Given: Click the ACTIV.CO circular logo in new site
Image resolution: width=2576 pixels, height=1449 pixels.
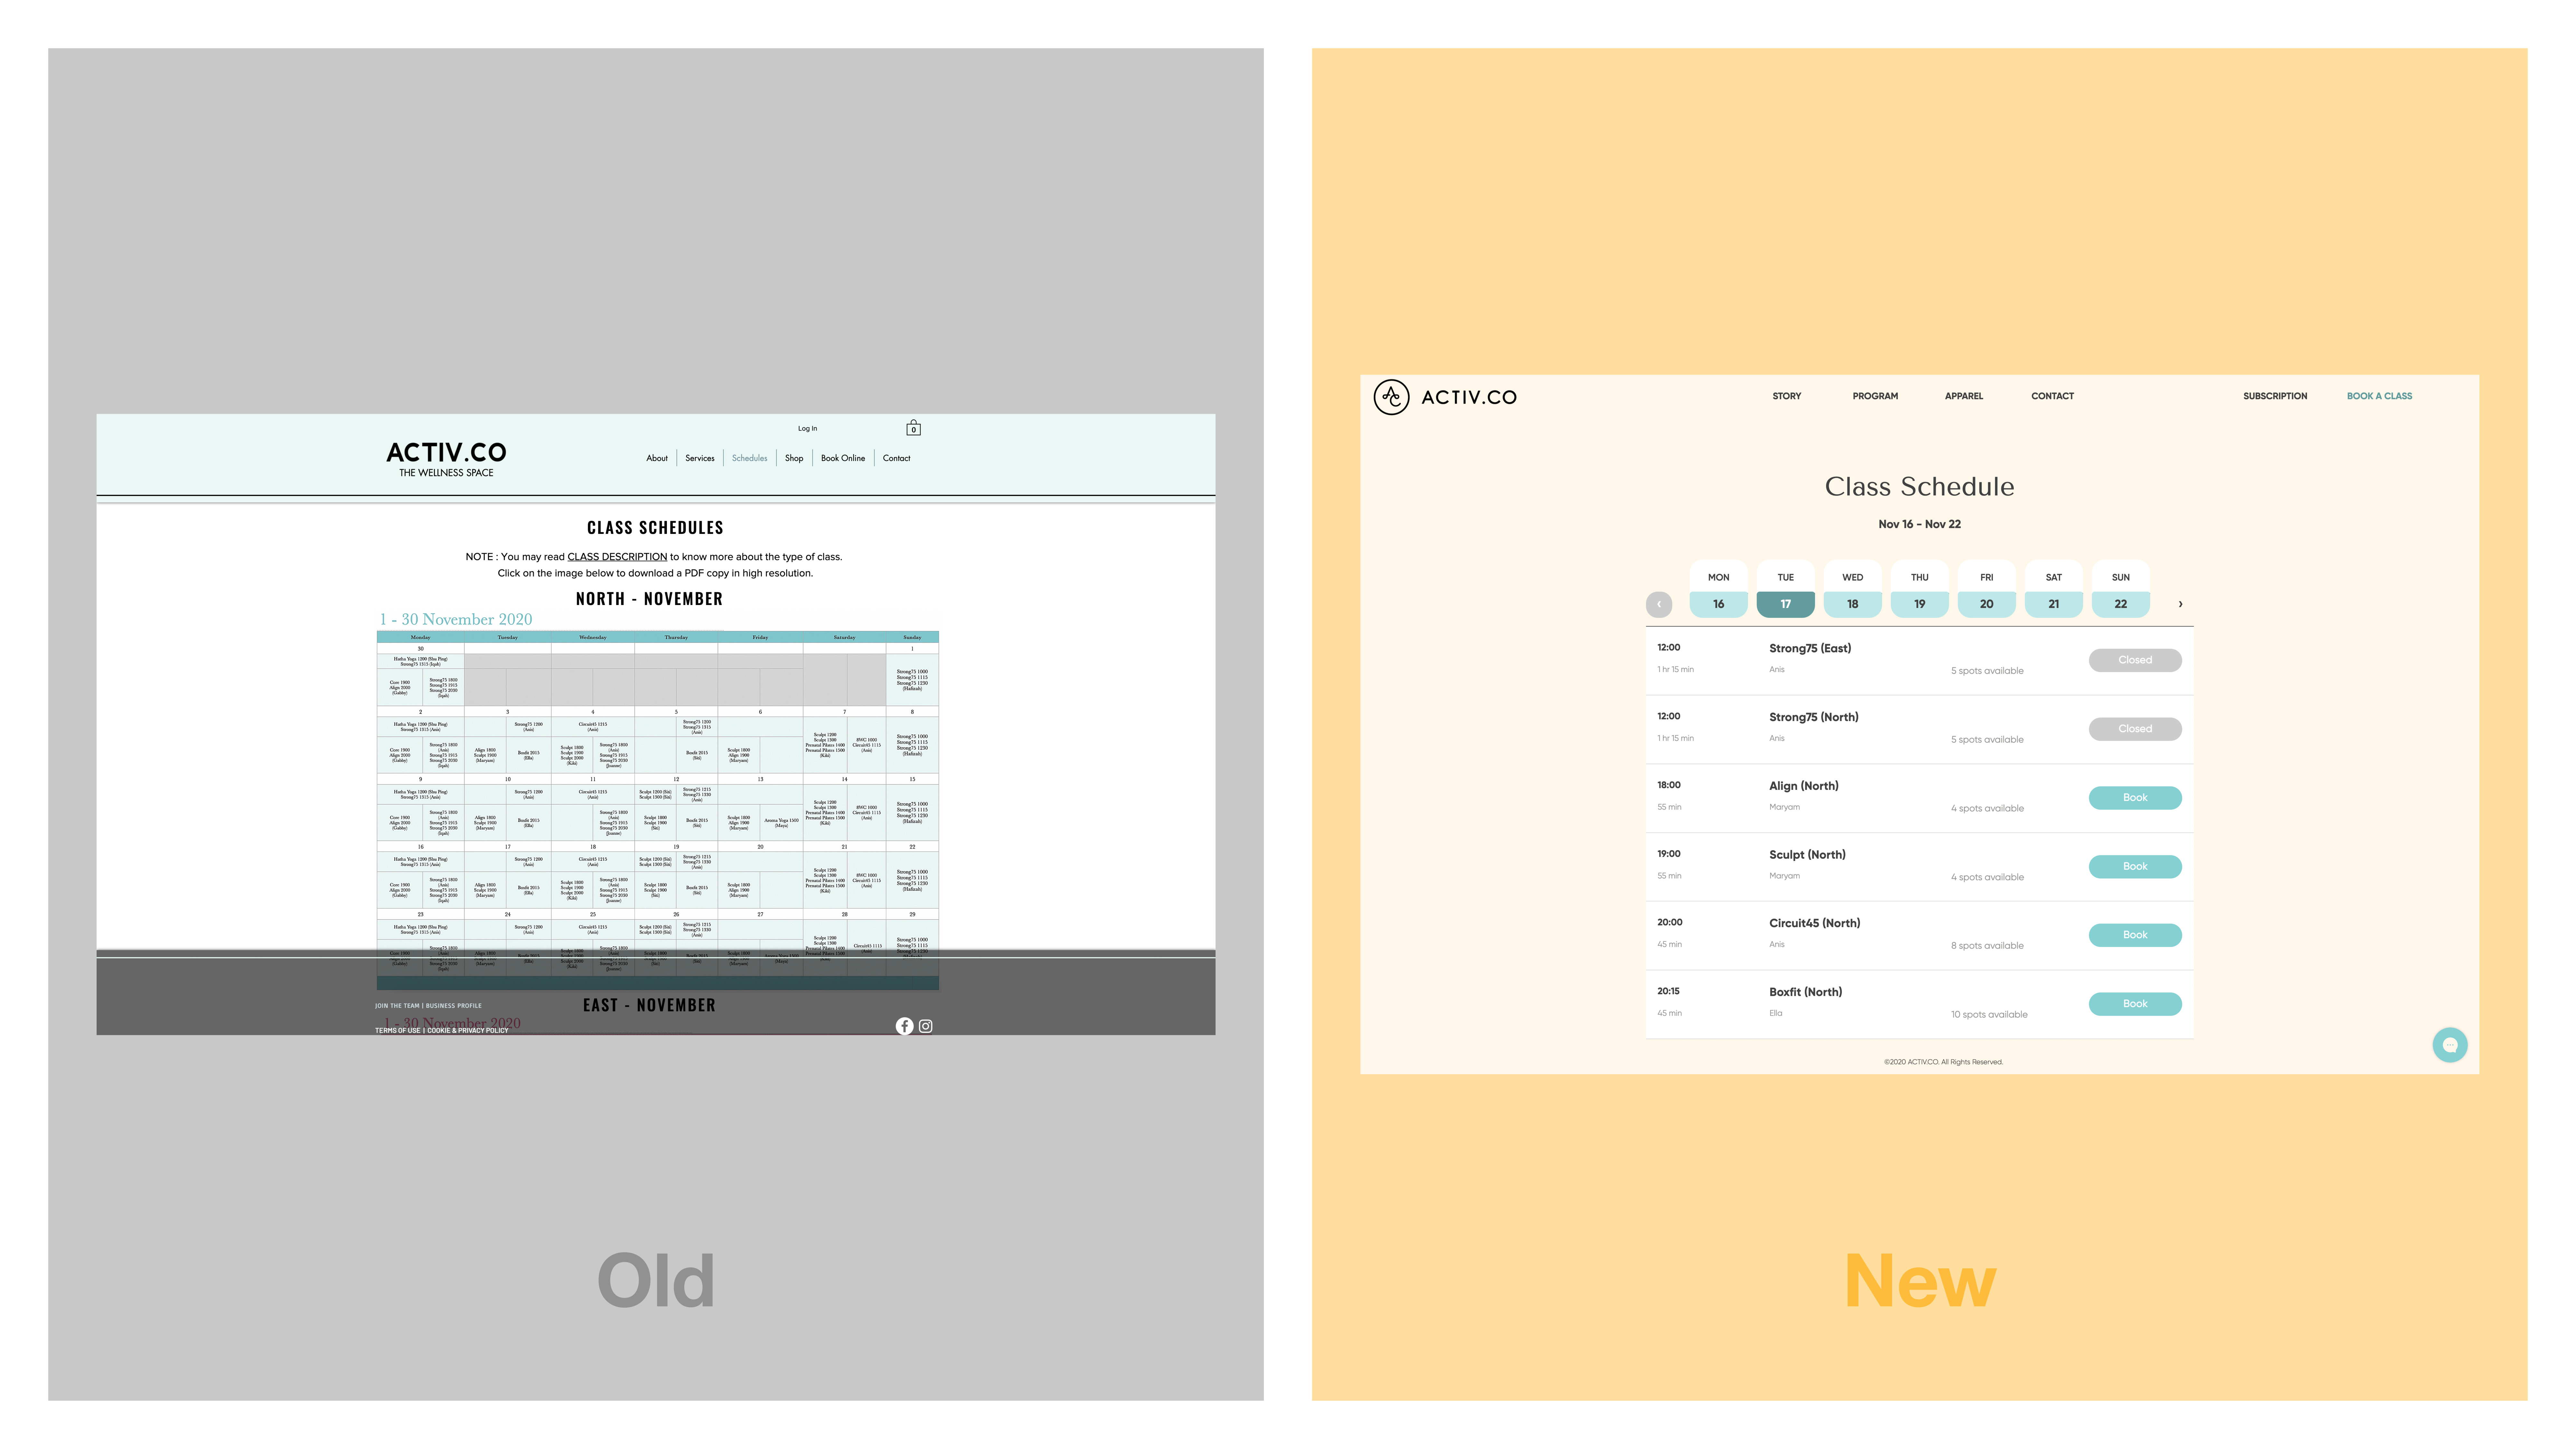Looking at the screenshot, I should [1391, 397].
